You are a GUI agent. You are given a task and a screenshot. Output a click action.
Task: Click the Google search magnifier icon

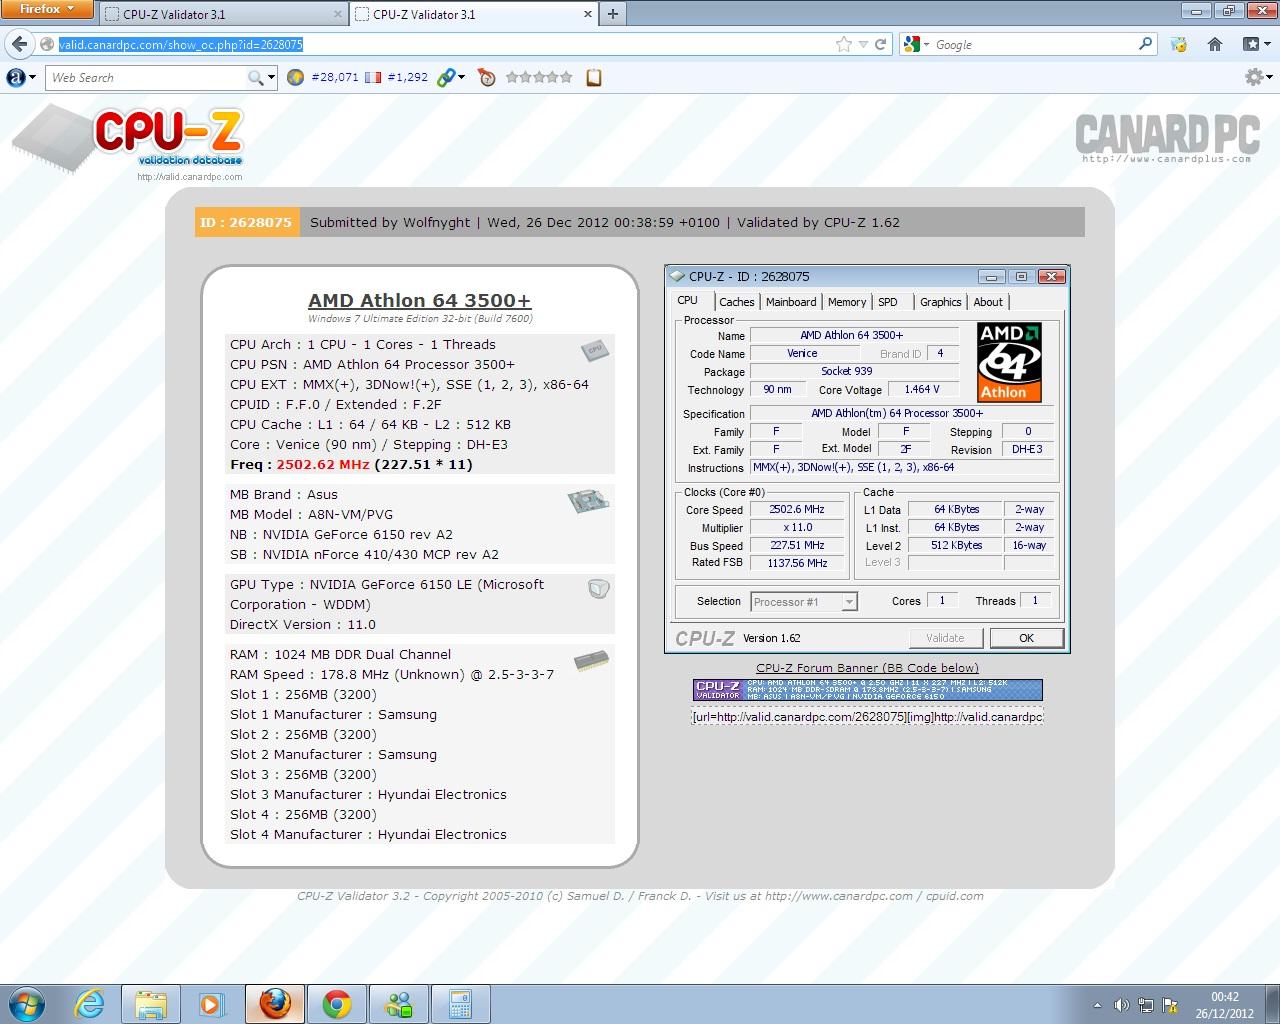click(1146, 44)
